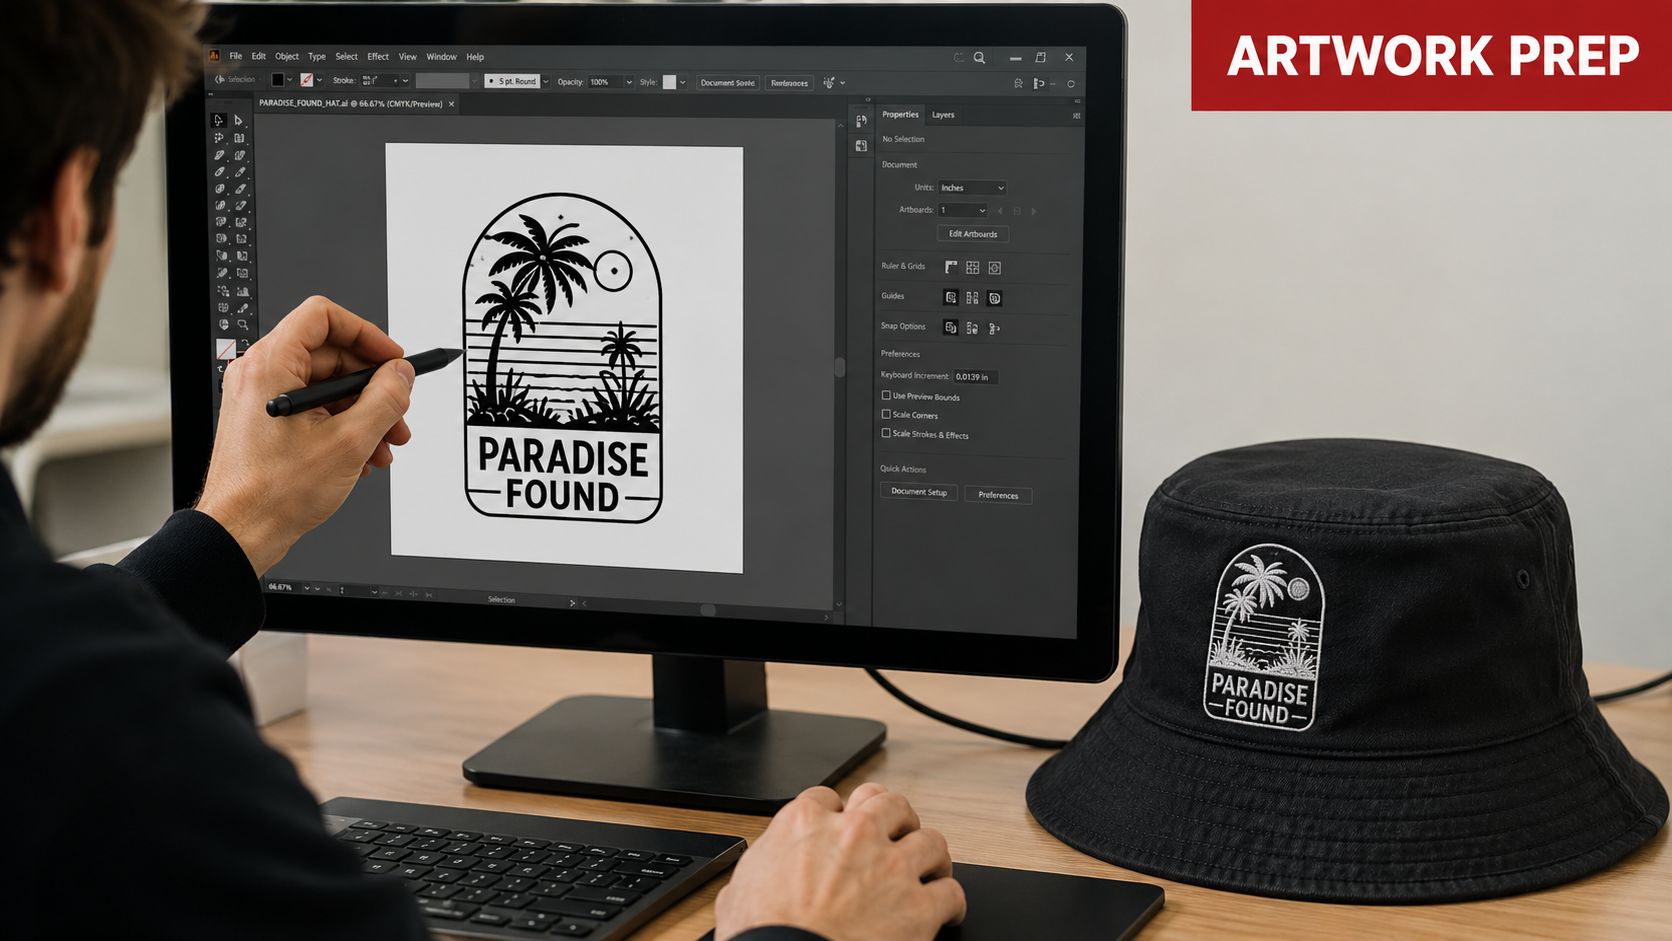The width and height of the screenshot is (1672, 941).
Task: Choose the Eyedropper tool in toolbox
Action: [242, 308]
